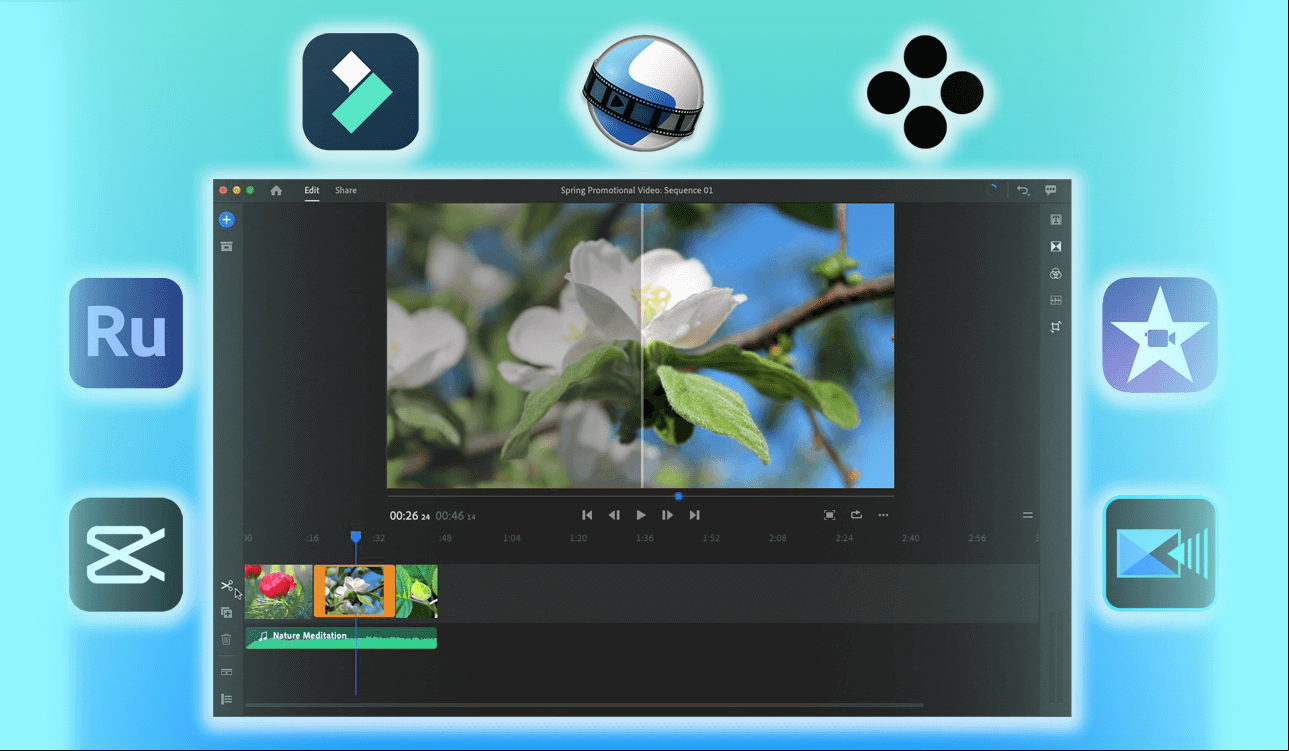Click the undo arrow icon
Viewport: 1289px width, 751px height.
1023,190
